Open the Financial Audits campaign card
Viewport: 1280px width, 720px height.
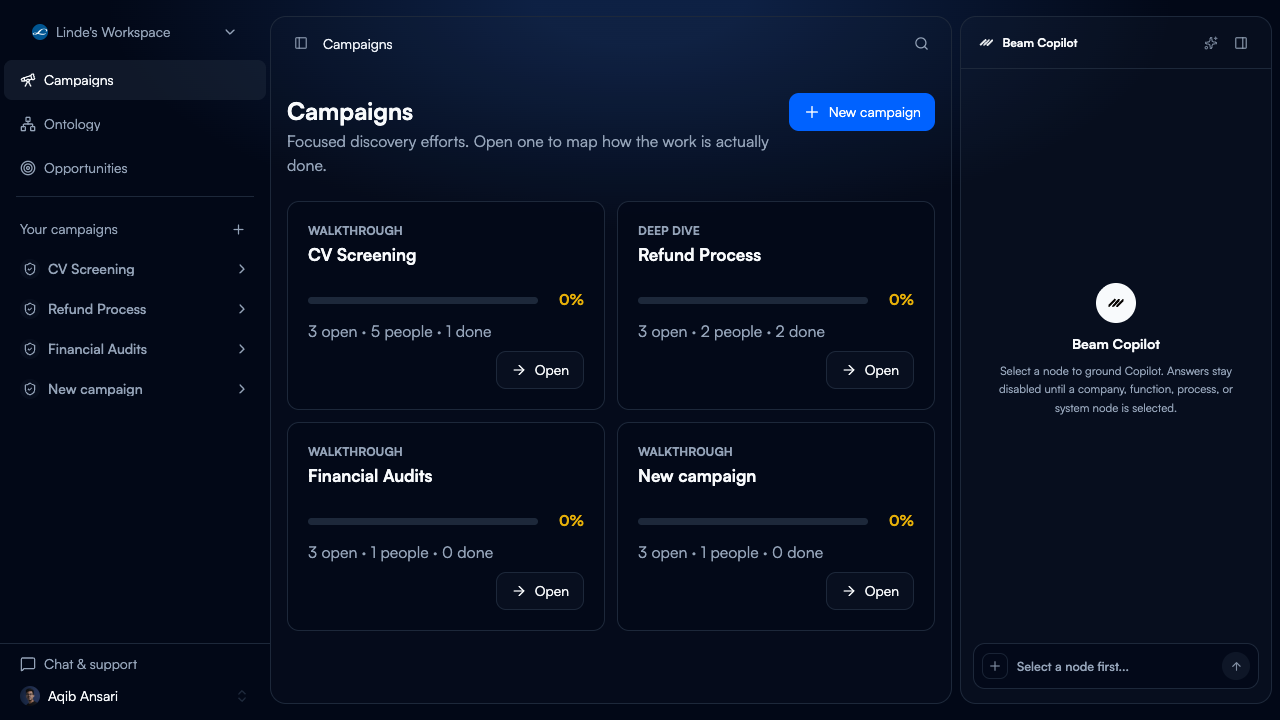(540, 591)
